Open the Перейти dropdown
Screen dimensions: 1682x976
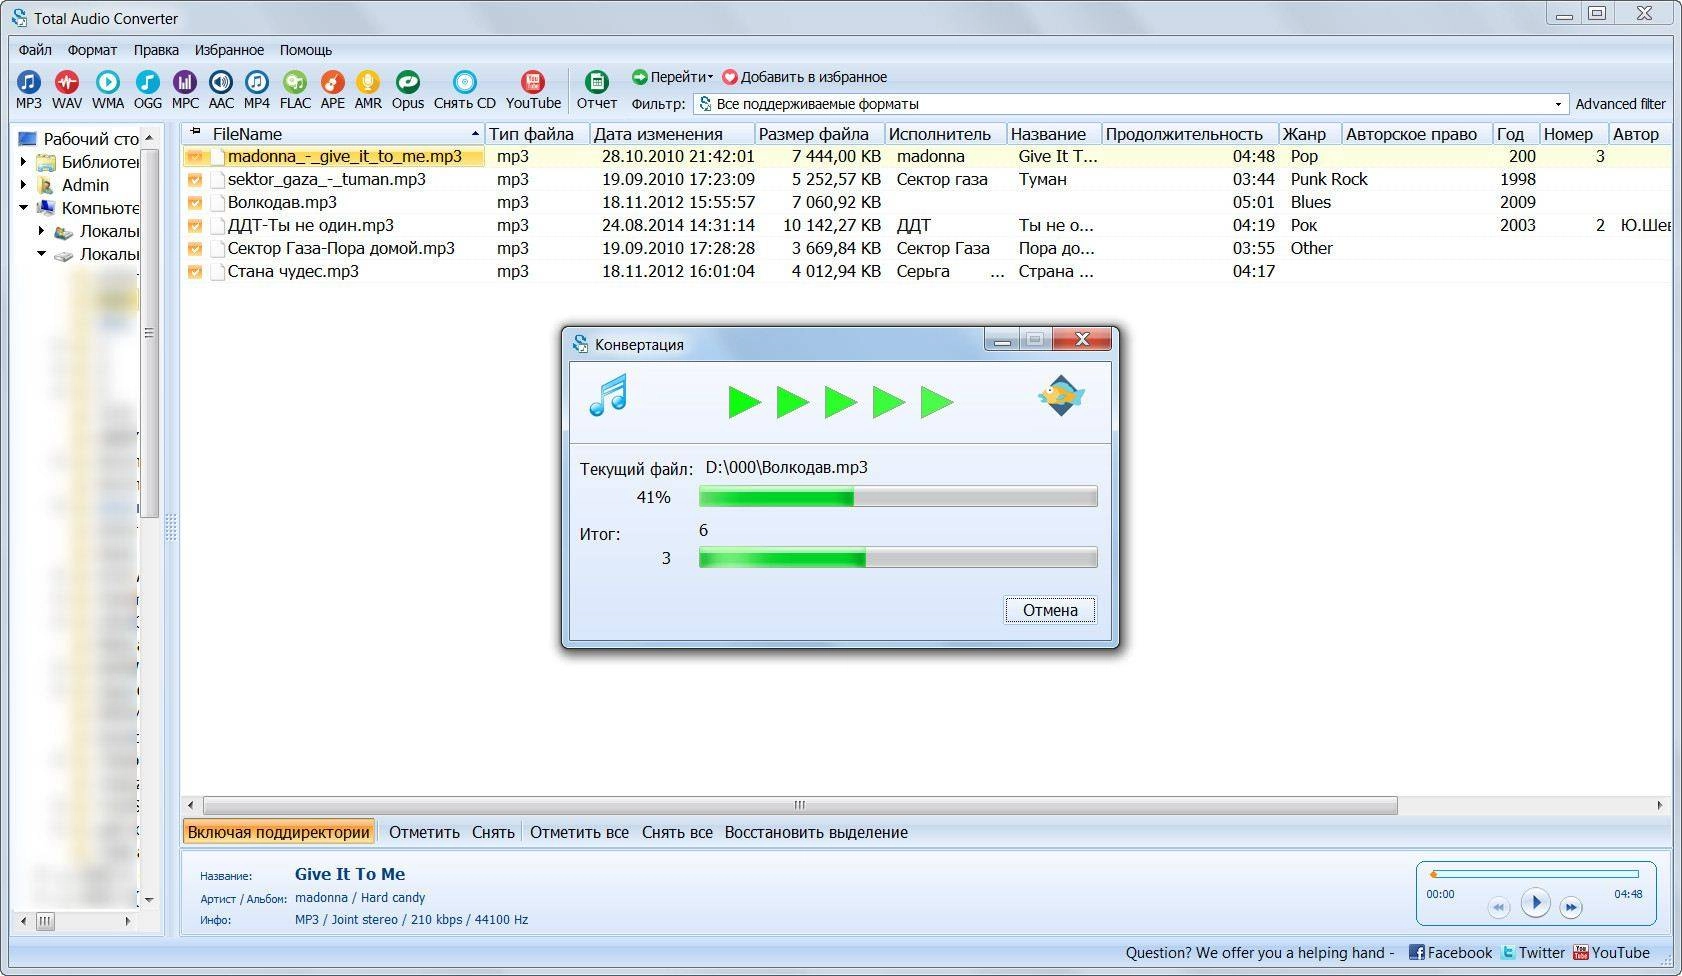[x=672, y=77]
